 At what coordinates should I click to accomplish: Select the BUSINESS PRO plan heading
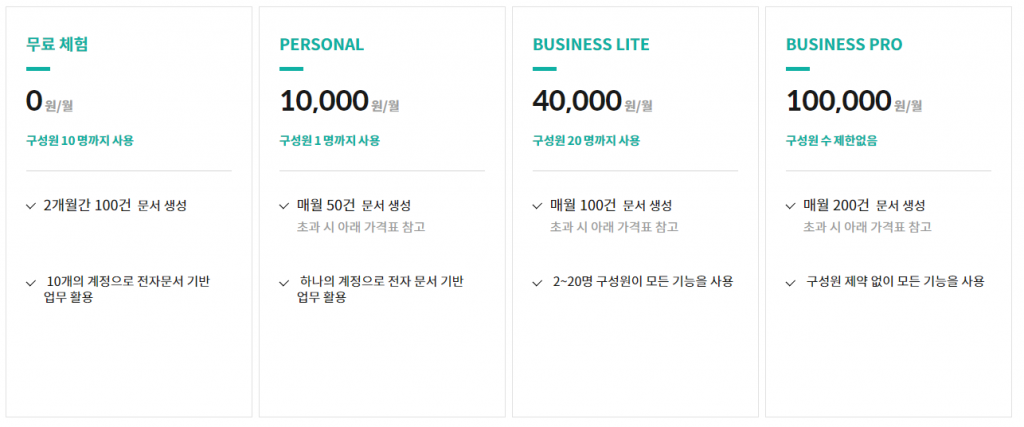pyautogui.click(x=844, y=44)
